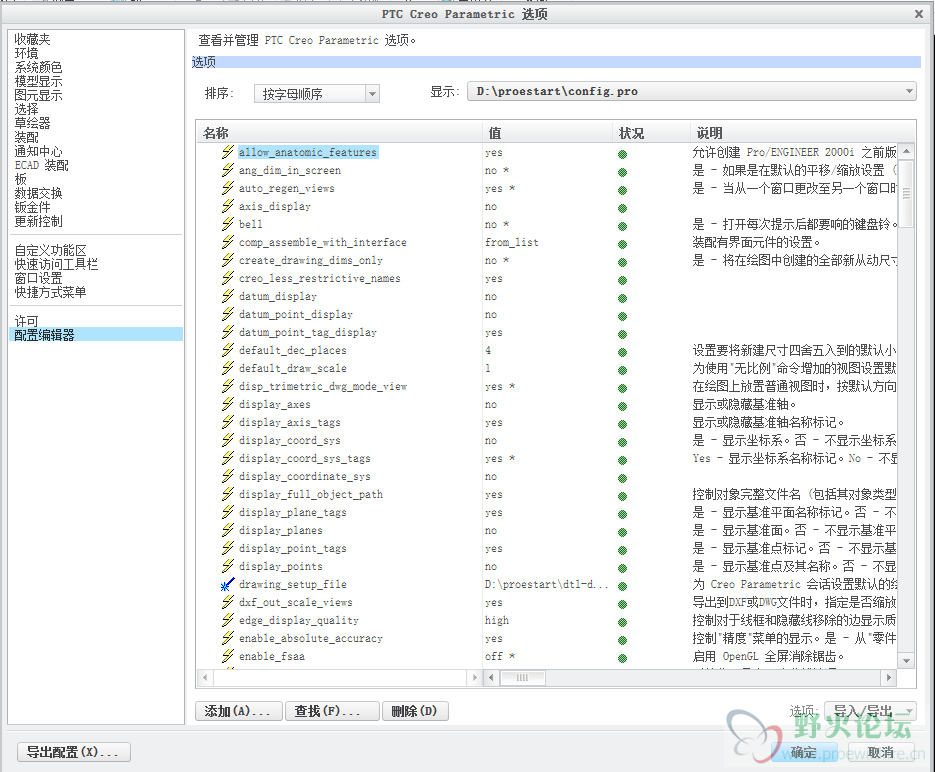The image size is (935, 772).
Task: Select 图元显示 category
Action: 38,95
